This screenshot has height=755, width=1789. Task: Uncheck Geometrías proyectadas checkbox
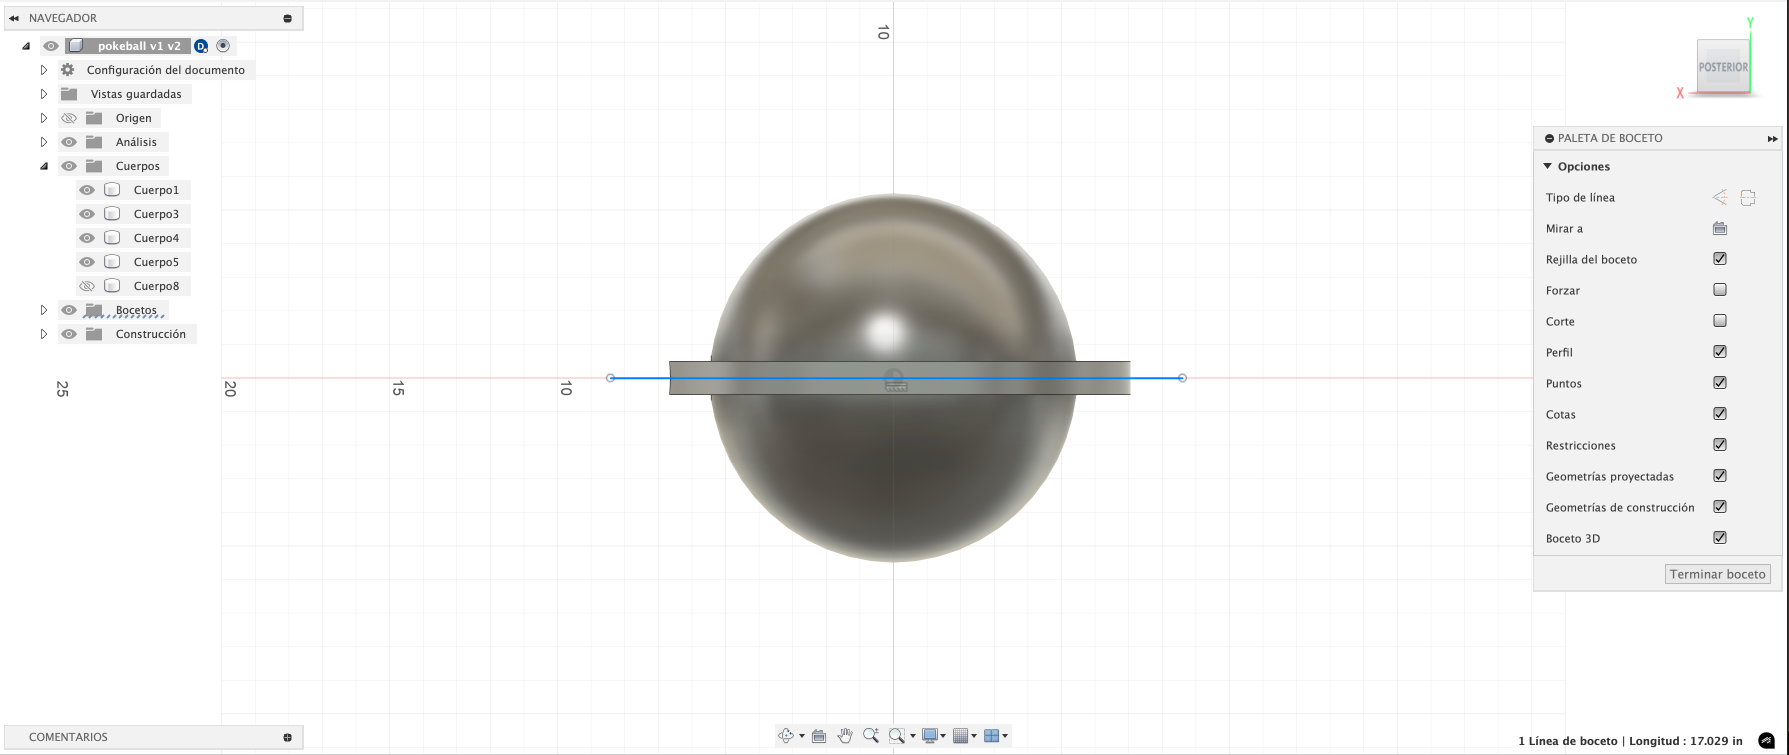[x=1720, y=476]
